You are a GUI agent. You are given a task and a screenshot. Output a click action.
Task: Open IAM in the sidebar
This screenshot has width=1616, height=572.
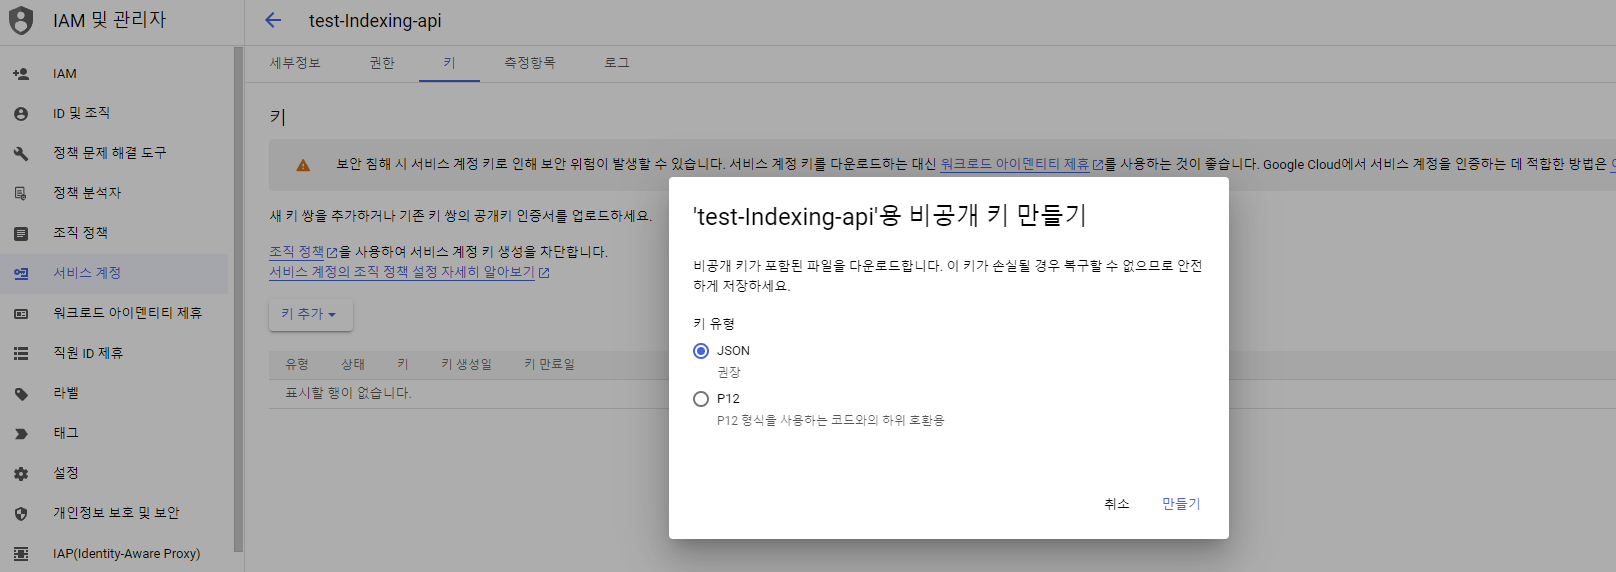[x=114, y=74]
